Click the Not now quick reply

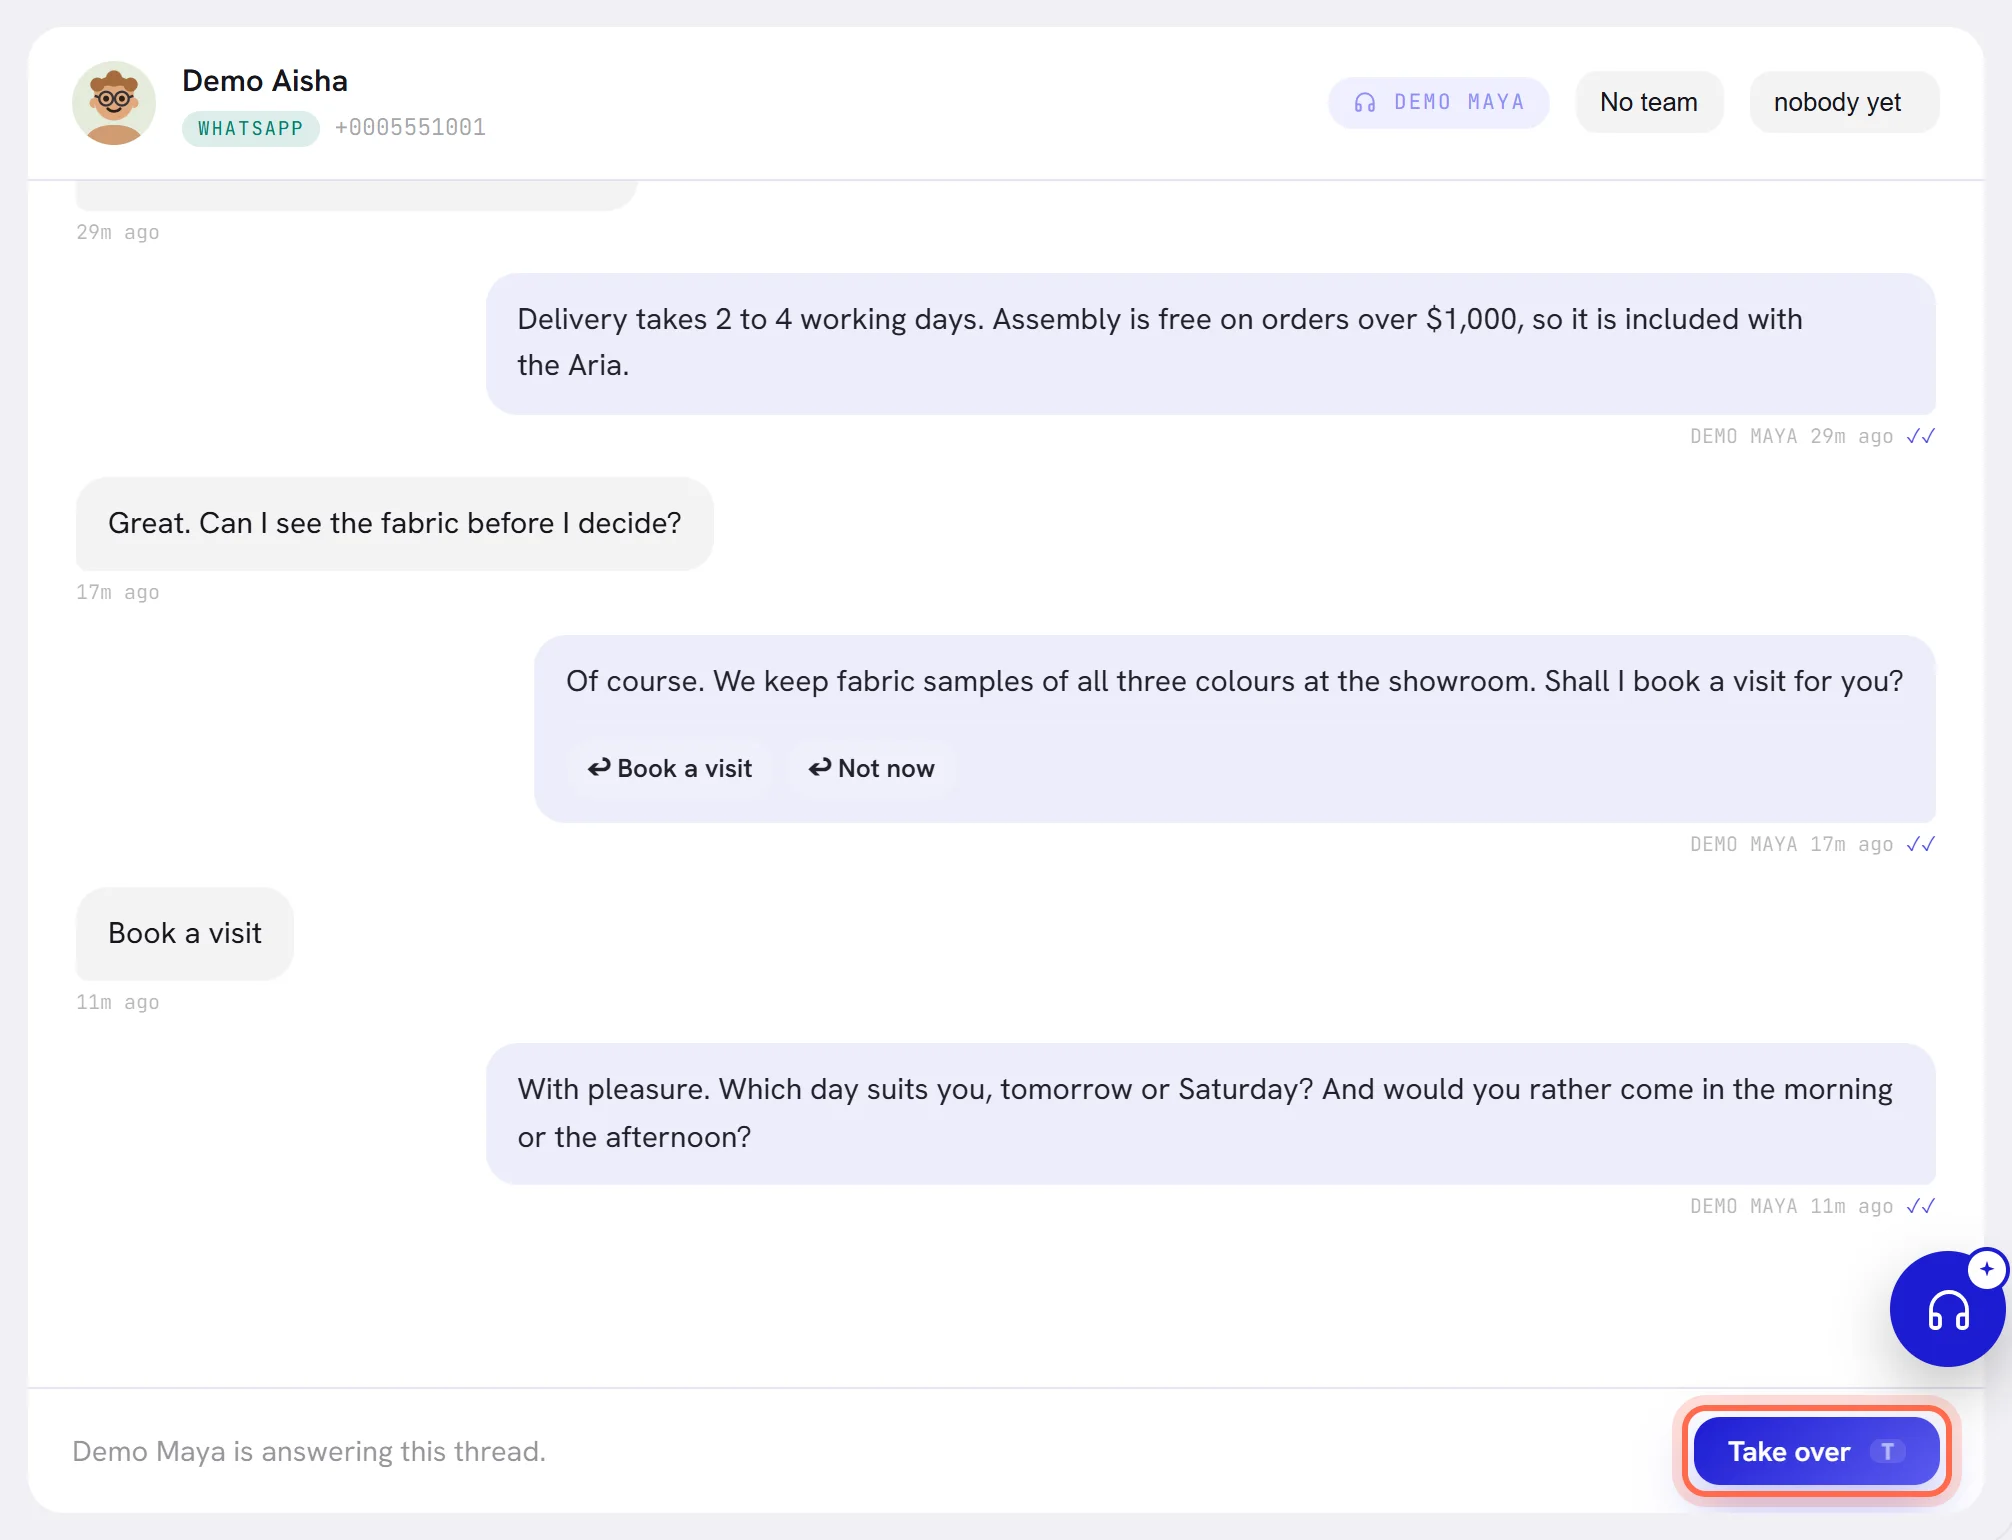871,768
